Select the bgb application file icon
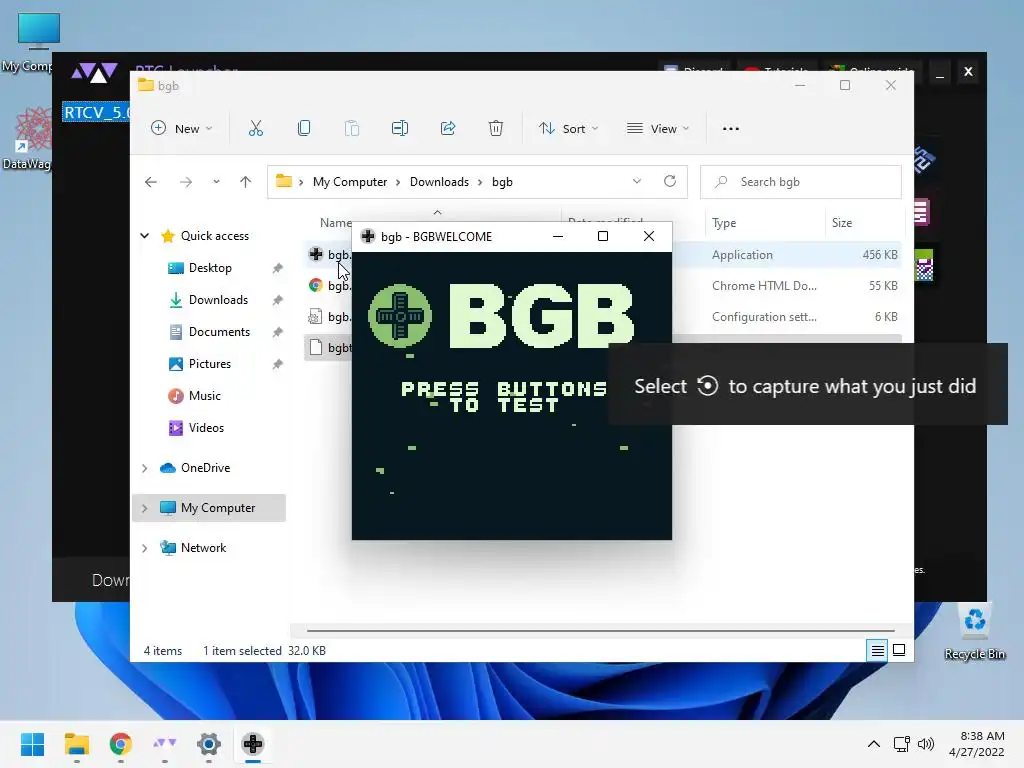The image size is (1024, 768). pos(316,255)
